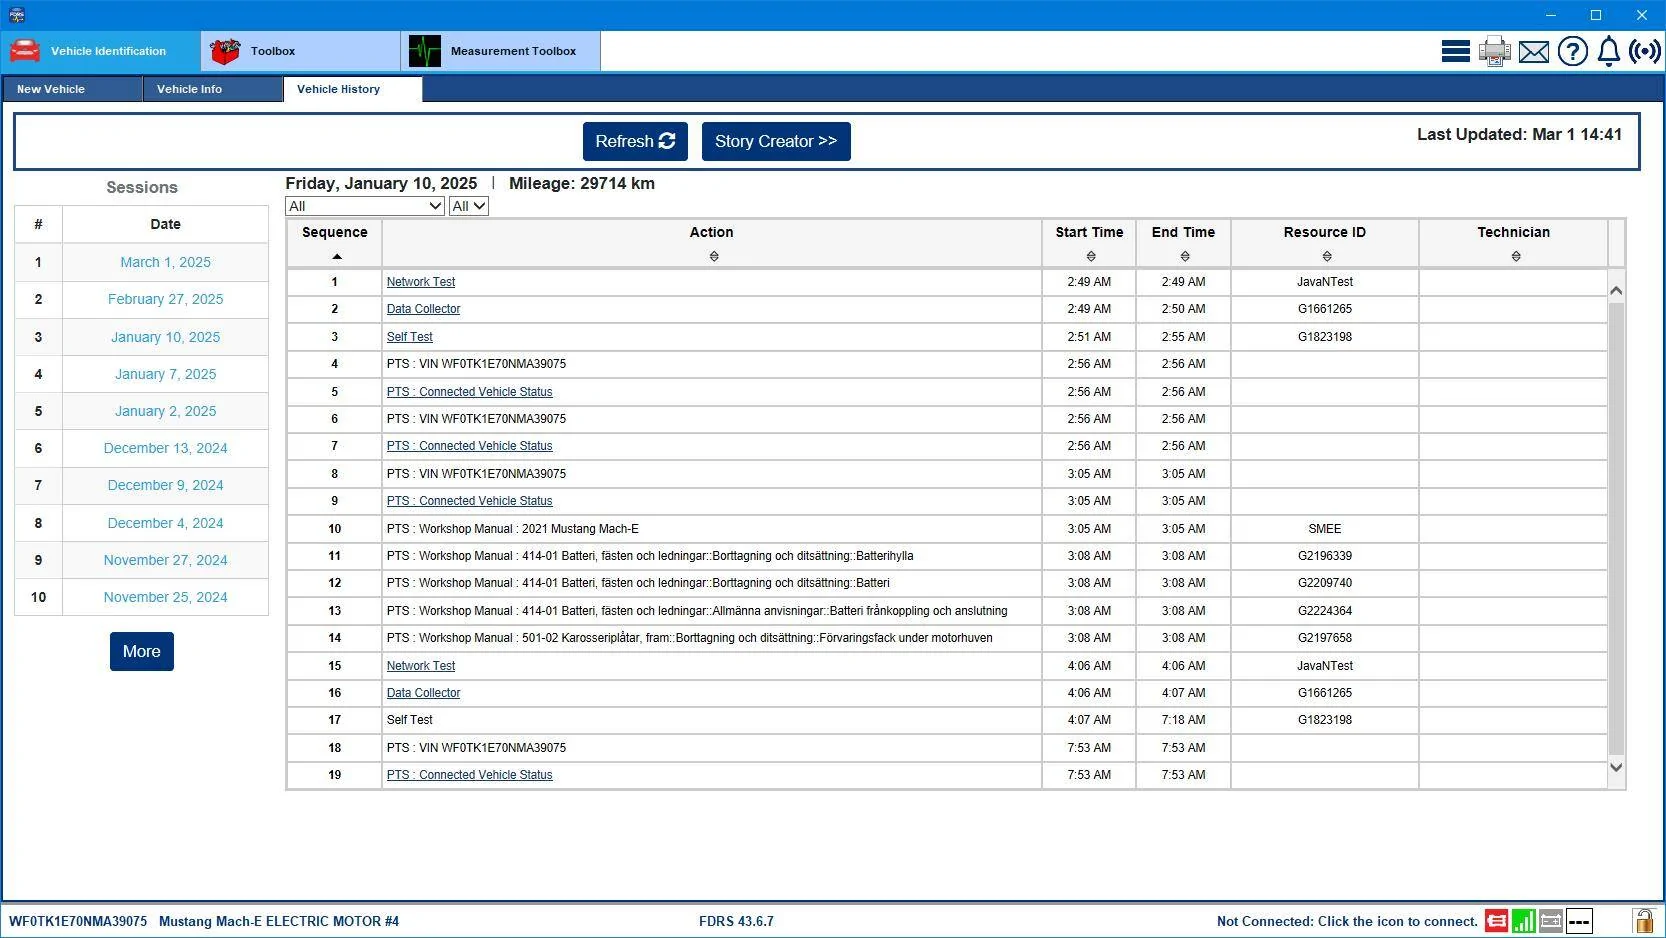Image resolution: width=1666 pixels, height=938 pixels.
Task: Click the wireless broadcast signal icon
Action: 1645,51
